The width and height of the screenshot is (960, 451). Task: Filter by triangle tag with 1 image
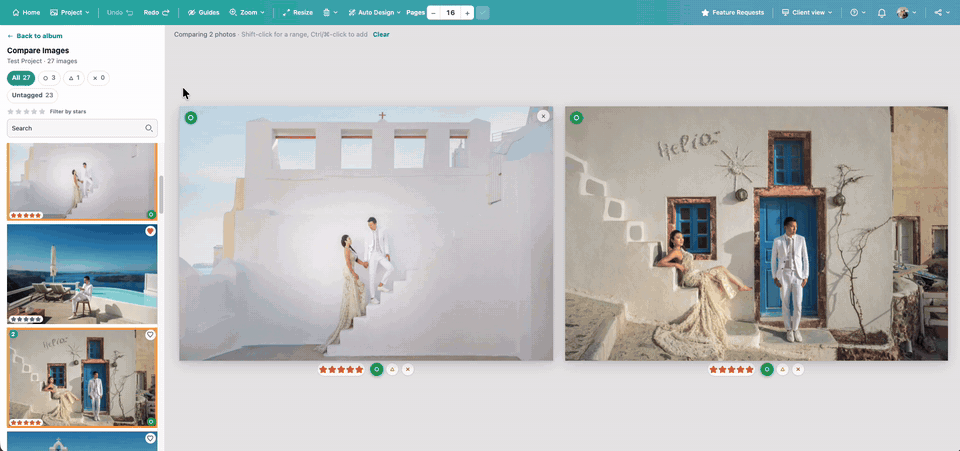click(x=74, y=78)
